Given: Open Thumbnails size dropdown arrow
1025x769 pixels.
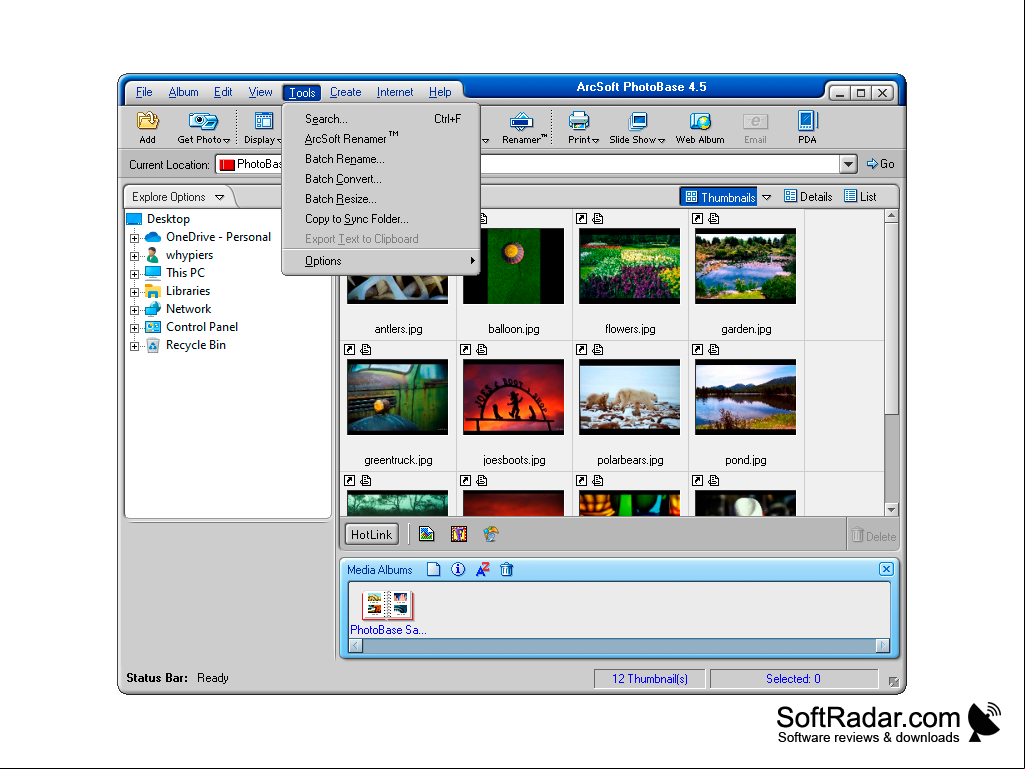Looking at the screenshot, I should tap(767, 197).
